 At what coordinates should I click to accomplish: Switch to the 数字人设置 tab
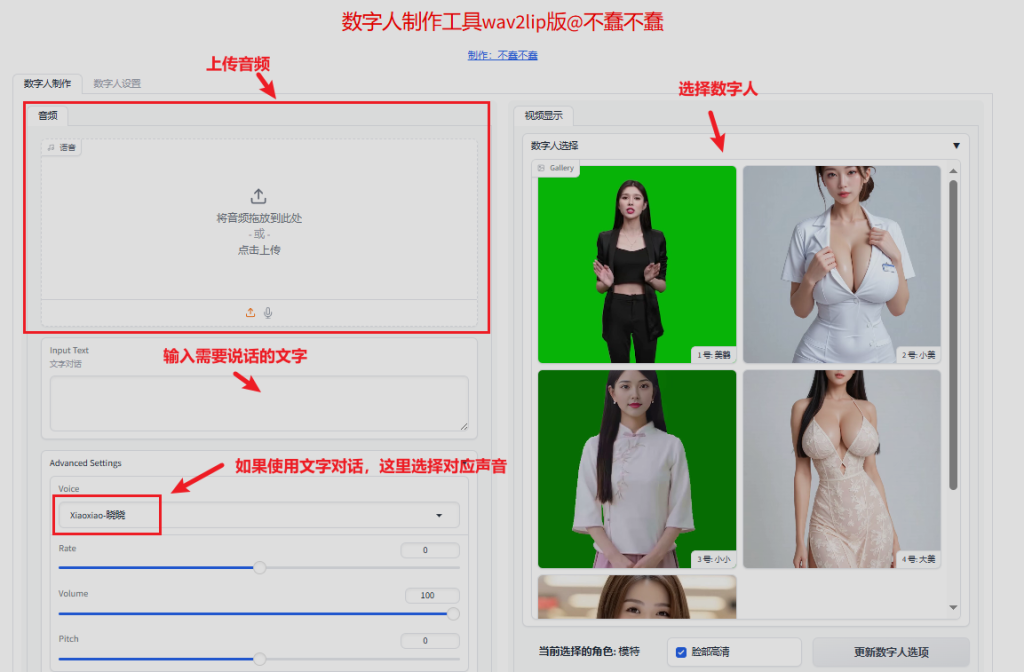pos(117,84)
